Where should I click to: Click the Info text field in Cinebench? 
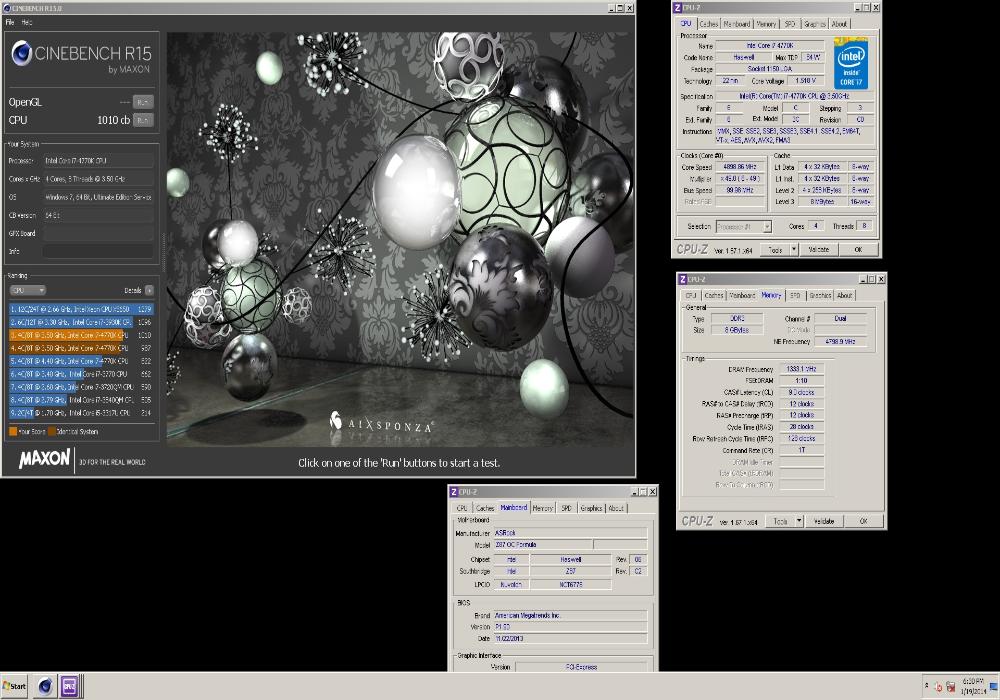coord(98,251)
